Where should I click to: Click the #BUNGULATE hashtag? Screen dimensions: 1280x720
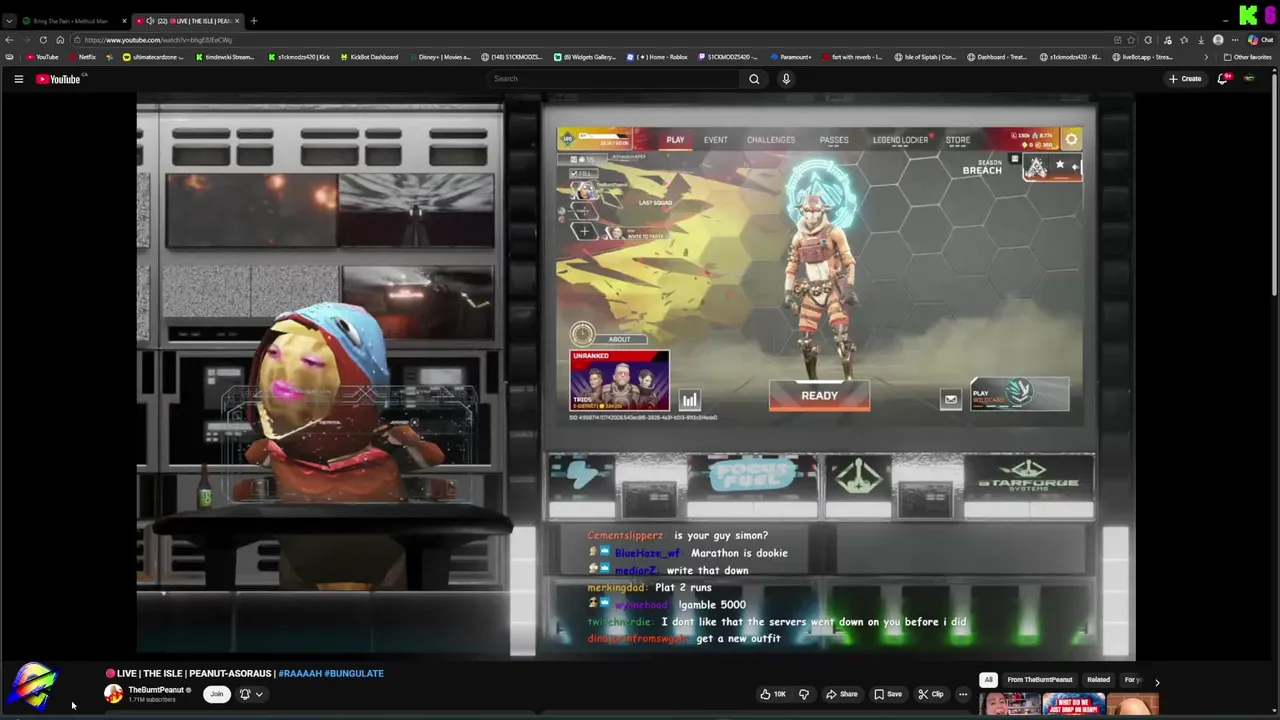pos(354,674)
